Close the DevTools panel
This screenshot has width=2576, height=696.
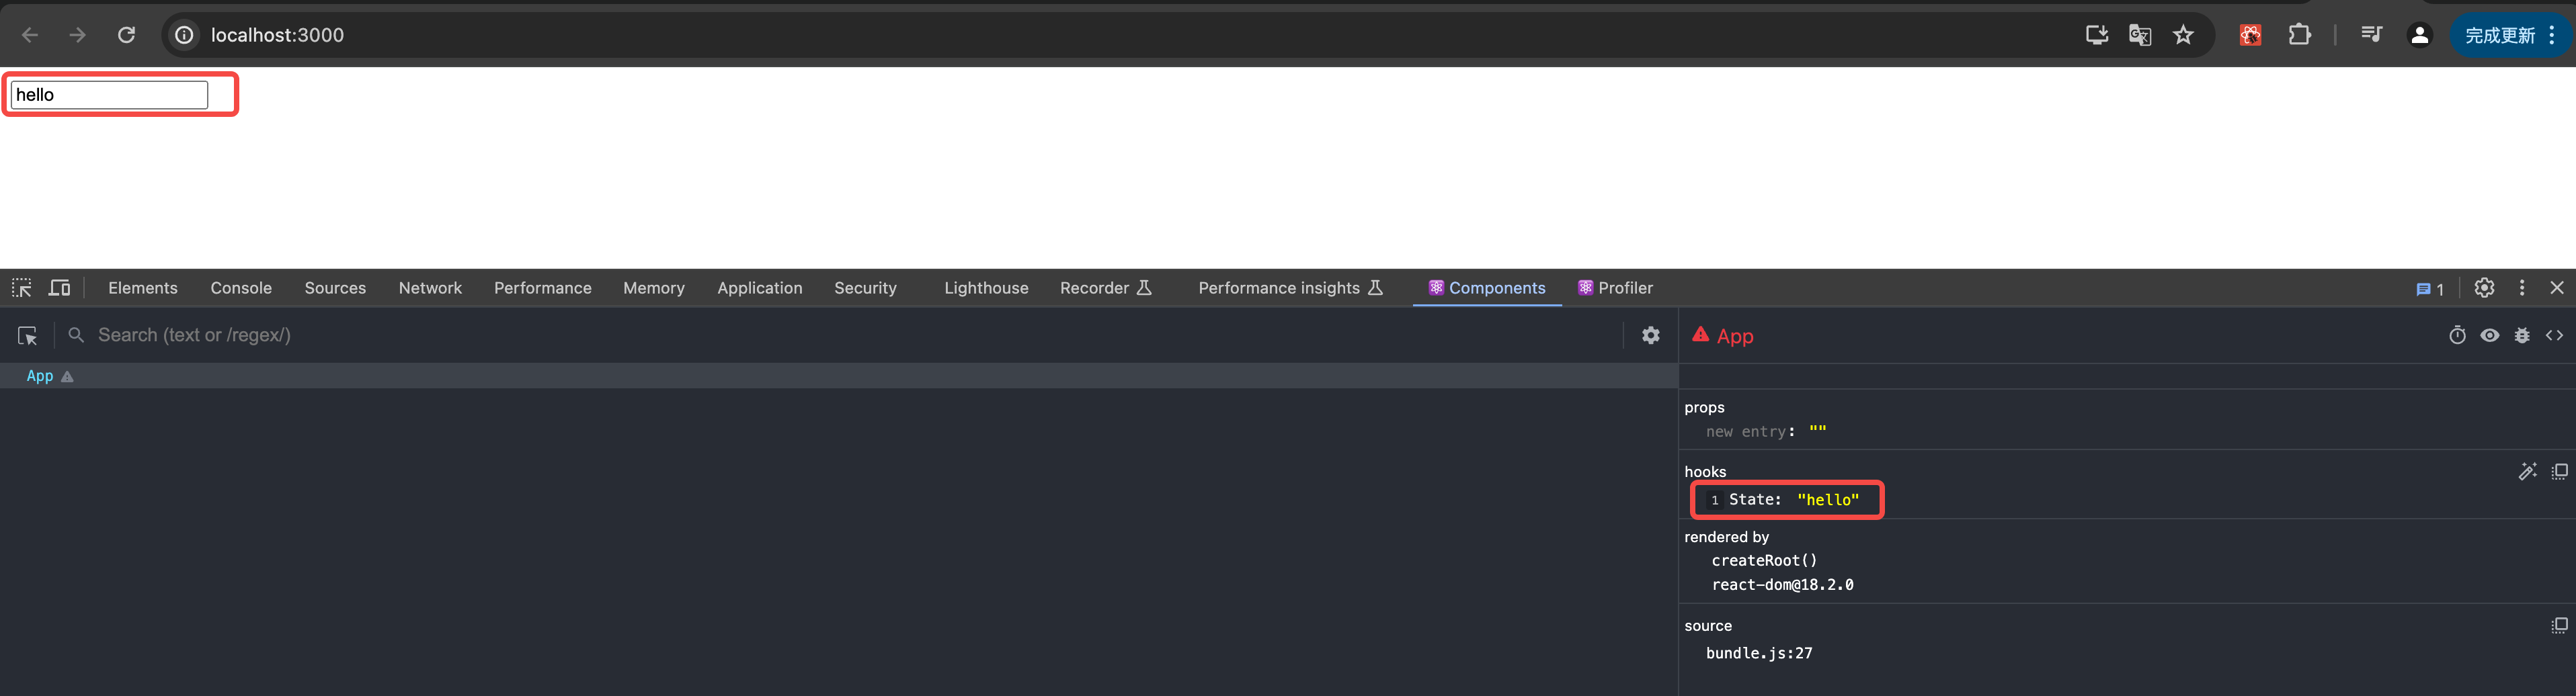2557,288
